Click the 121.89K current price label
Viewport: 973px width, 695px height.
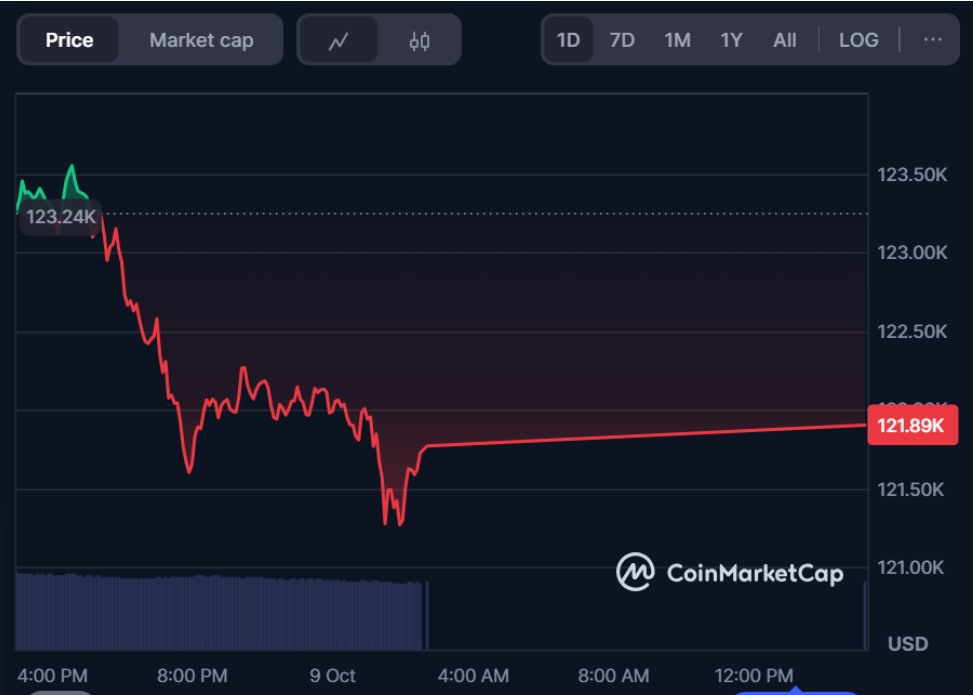911,426
